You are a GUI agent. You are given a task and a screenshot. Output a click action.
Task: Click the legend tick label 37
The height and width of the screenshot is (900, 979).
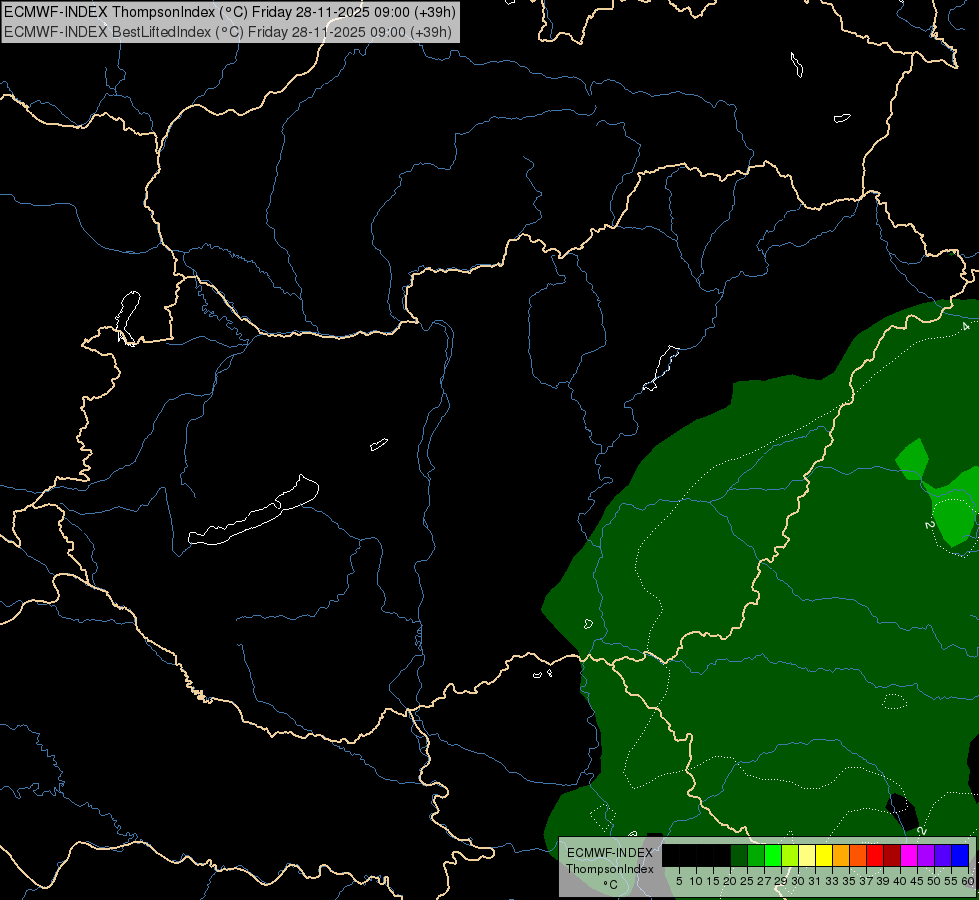866,881
